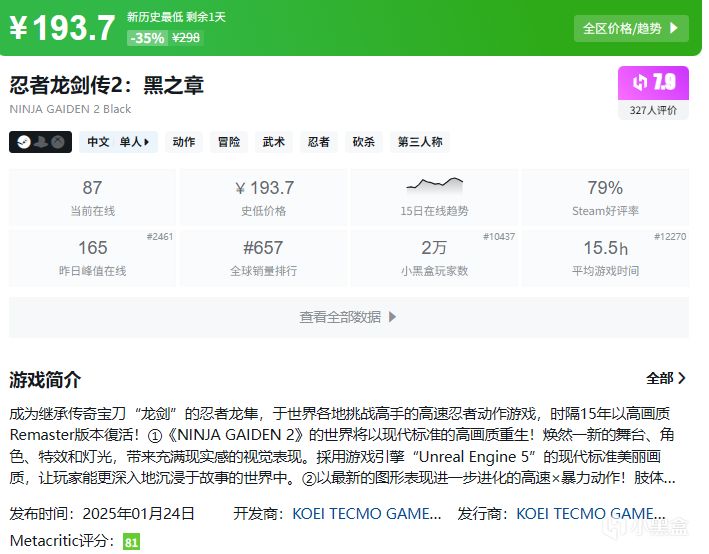Open the 开发商 KOEI TECMO GAME link
The image size is (709, 554).
[367, 514]
